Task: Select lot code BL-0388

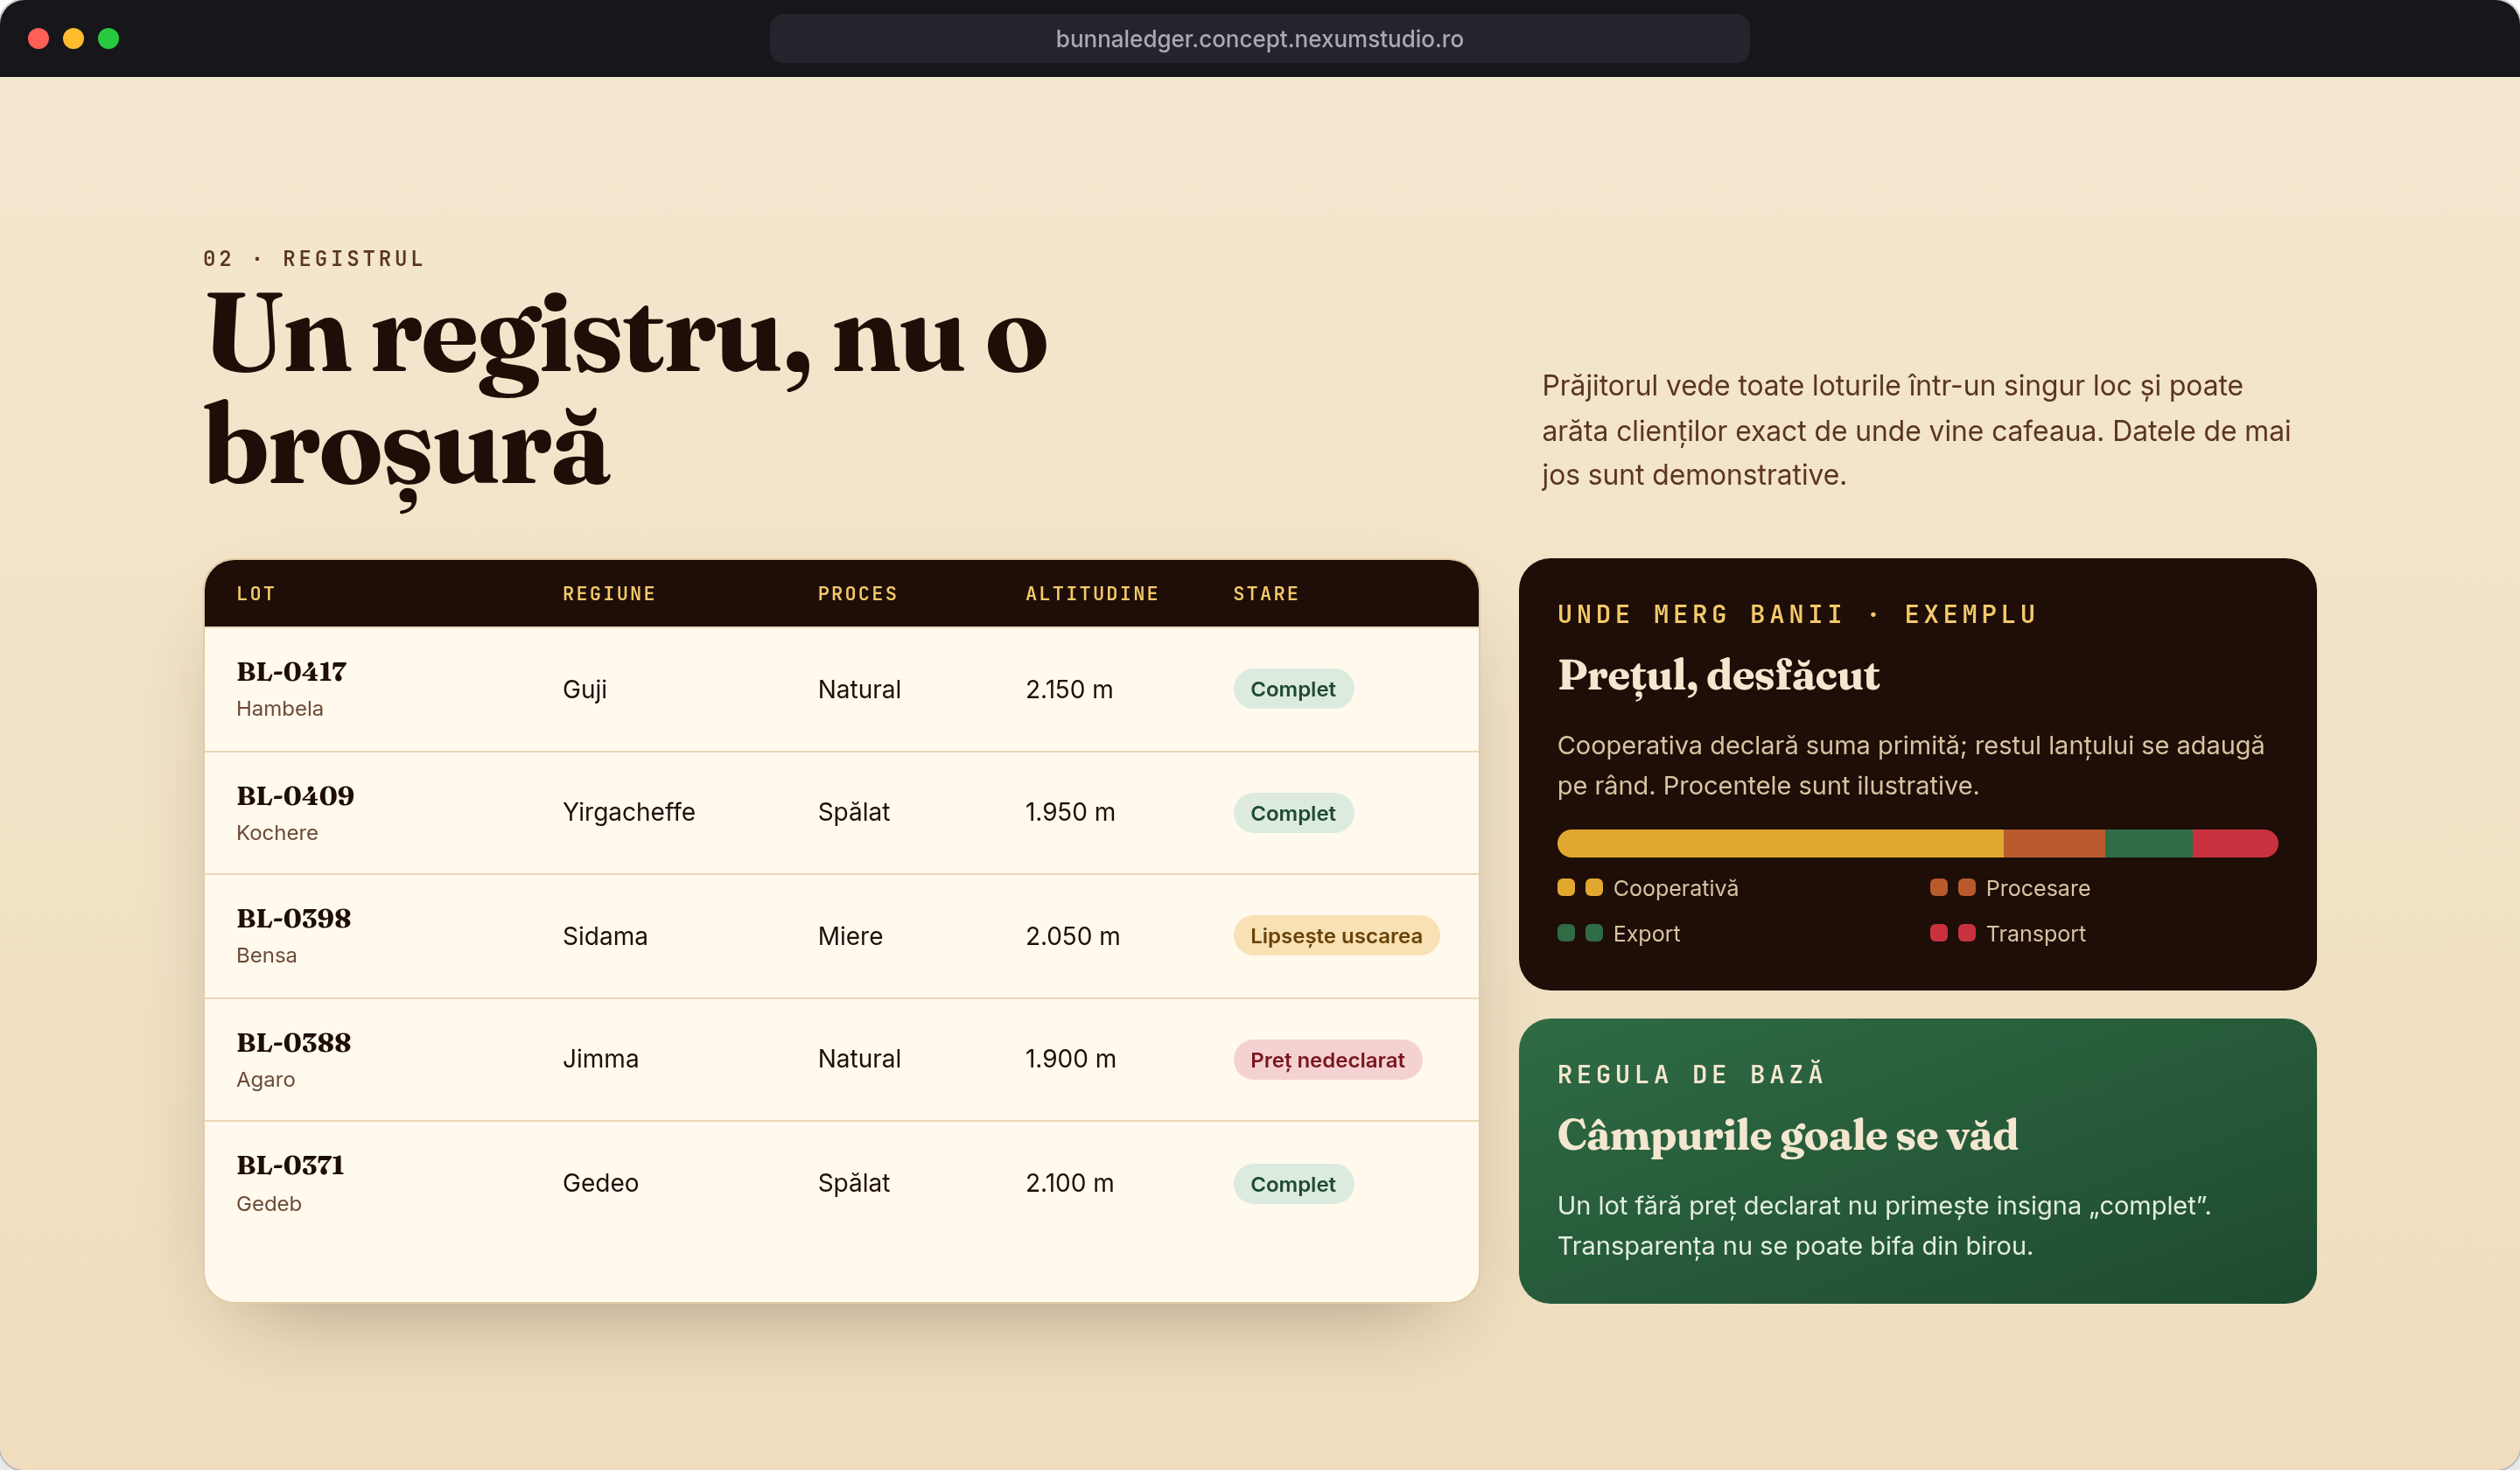Action: click(294, 1043)
